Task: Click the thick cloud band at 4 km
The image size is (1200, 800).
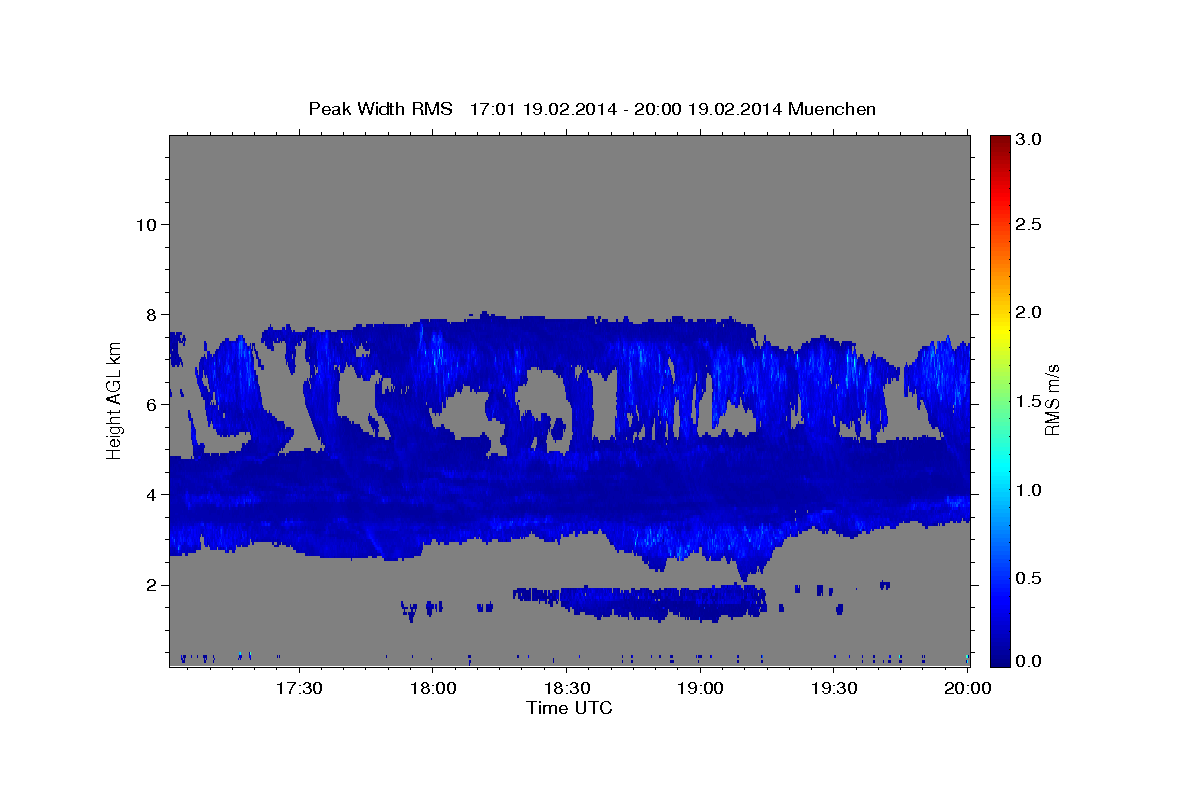Action: tap(569, 497)
